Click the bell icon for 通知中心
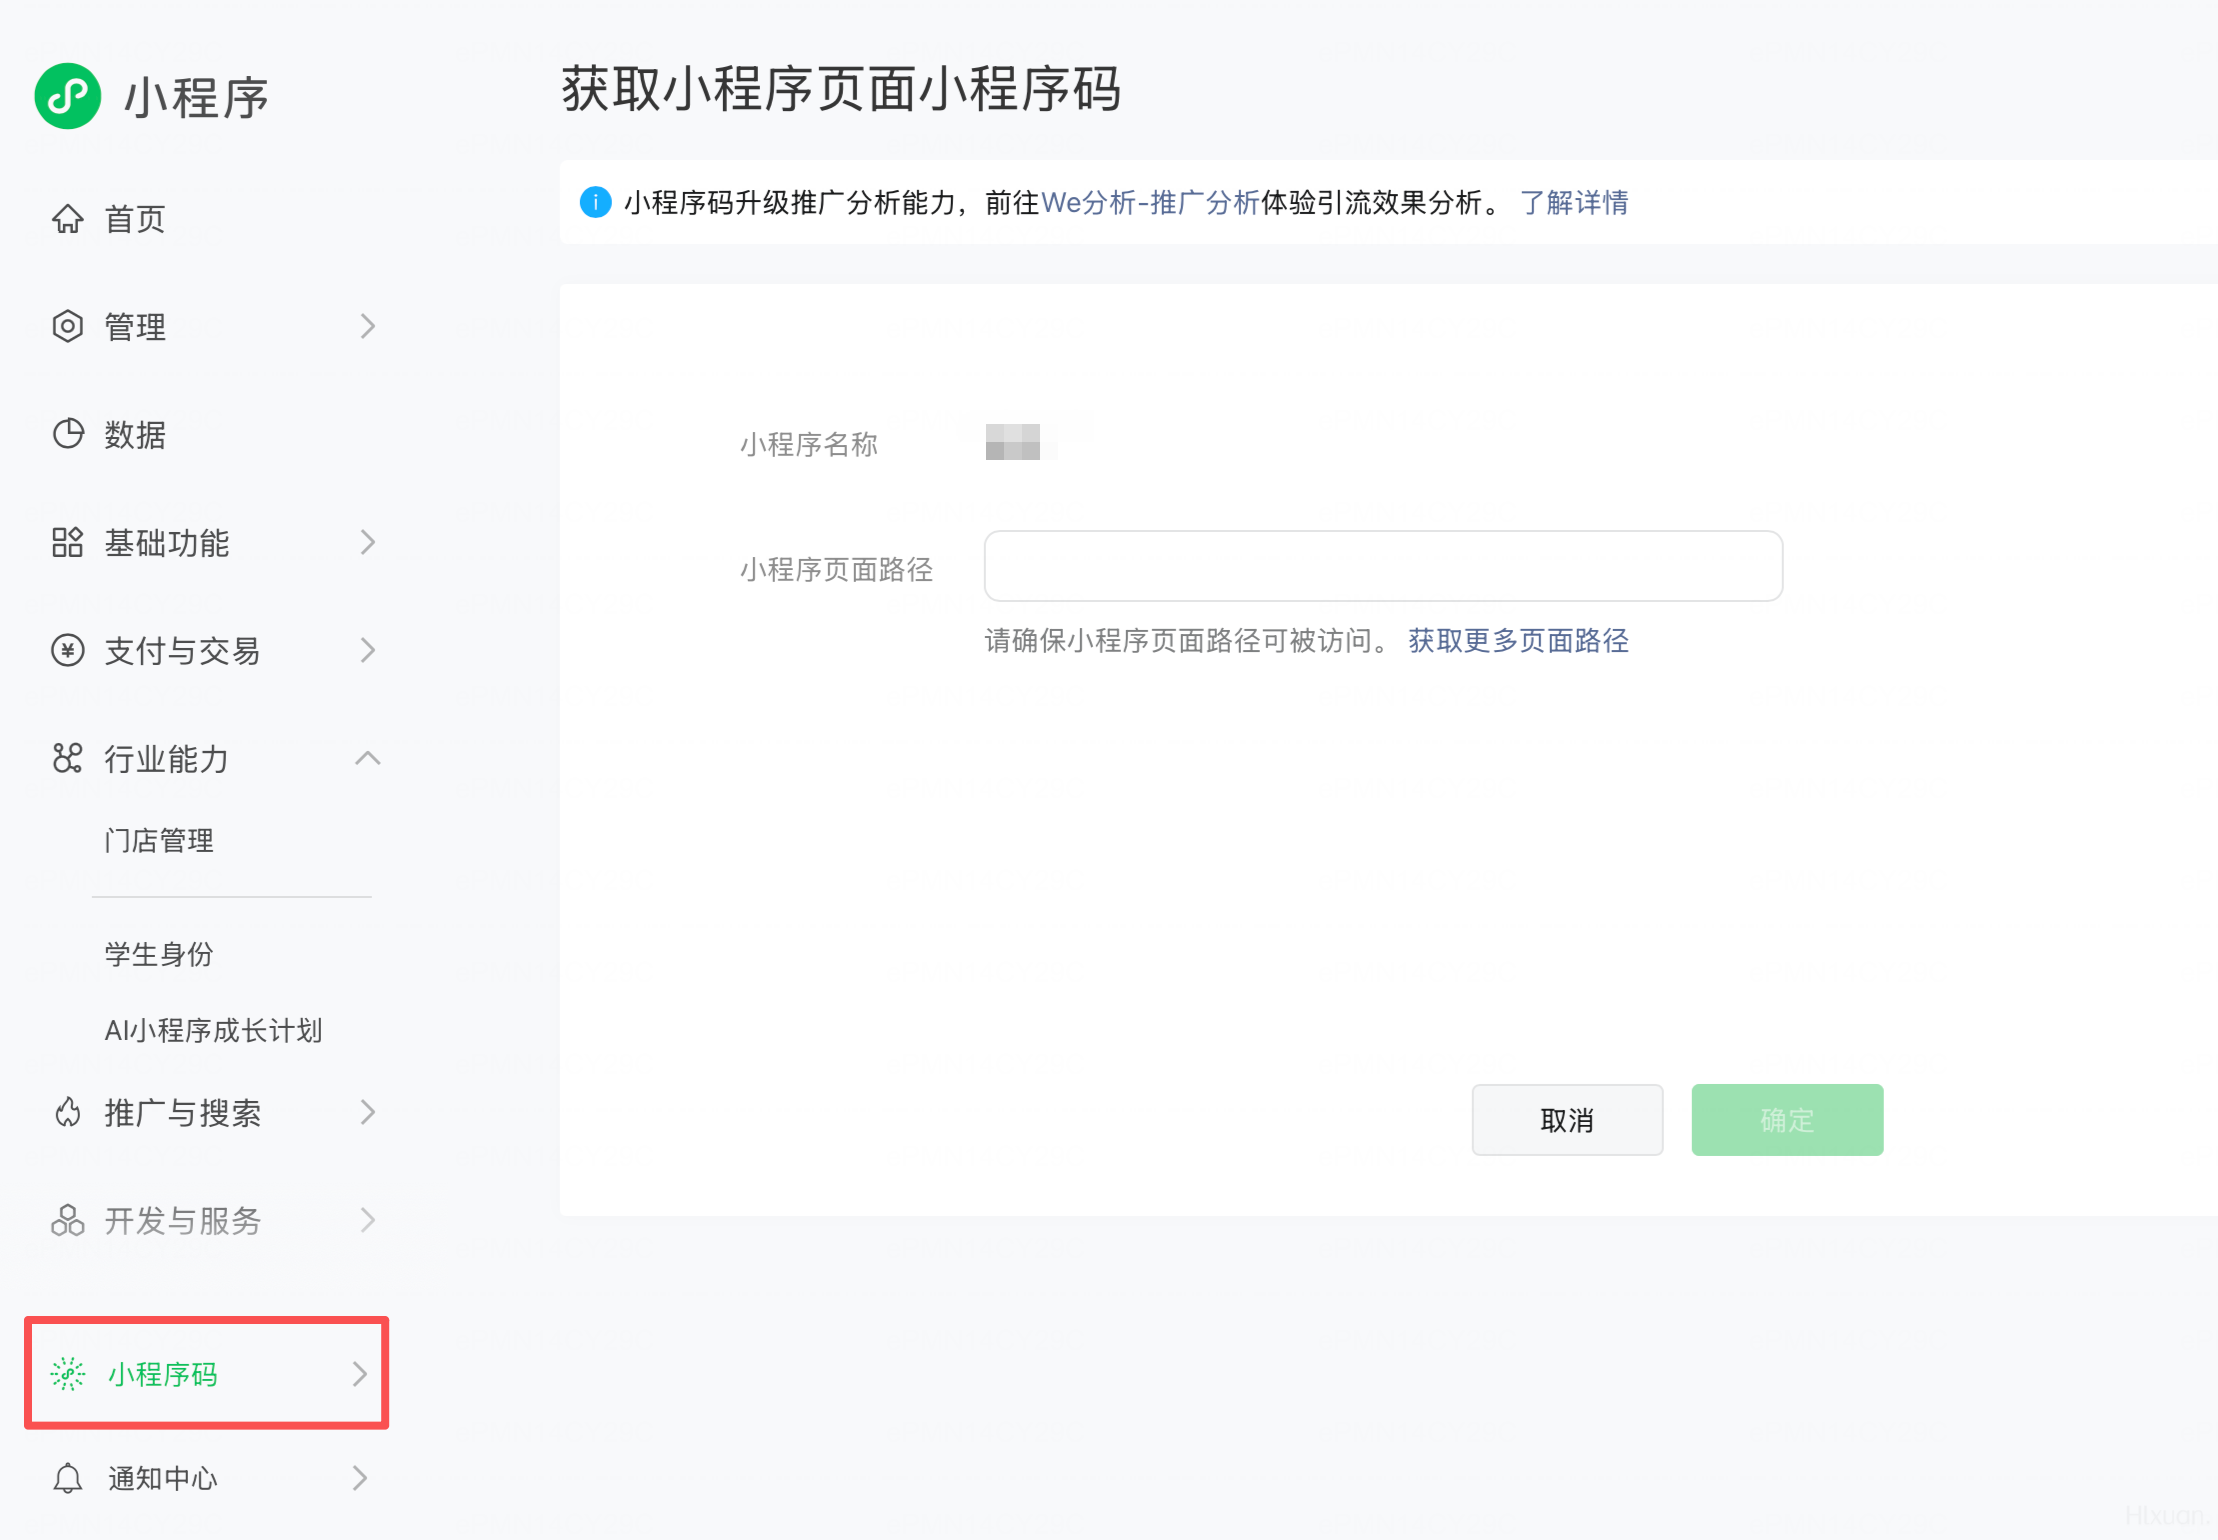The width and height of the screenshot is (2218, 1540). click(67, 1477)
